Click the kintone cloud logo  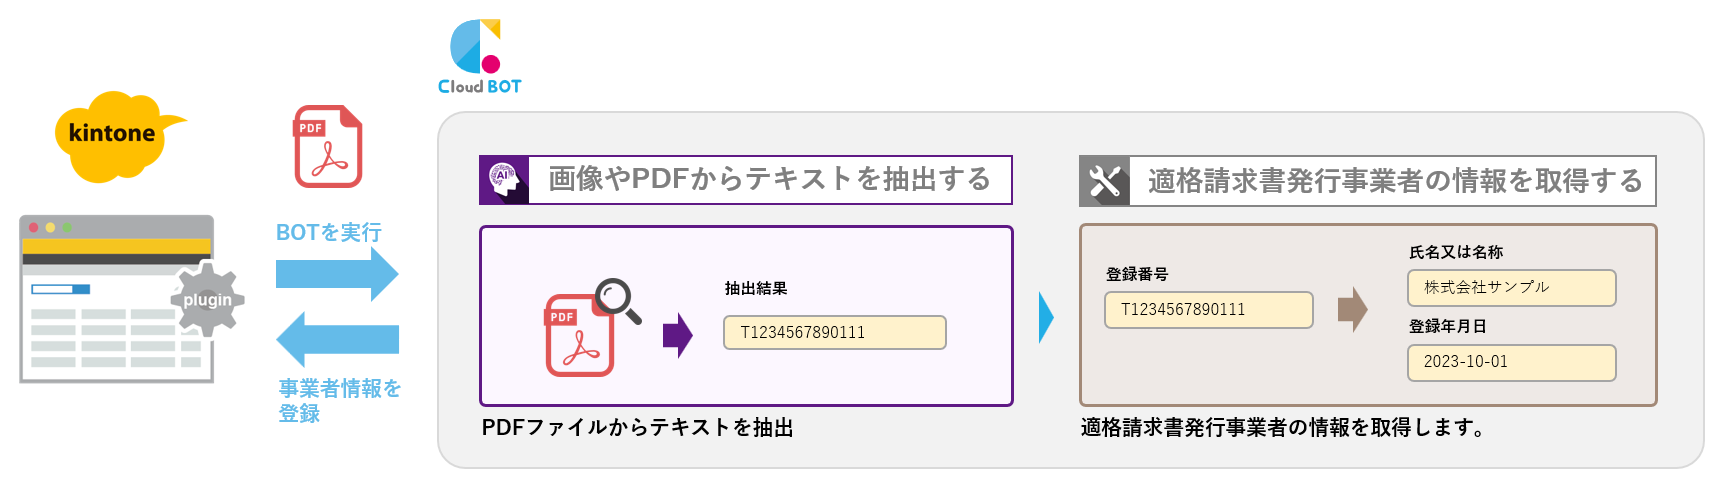pos(118,137)
